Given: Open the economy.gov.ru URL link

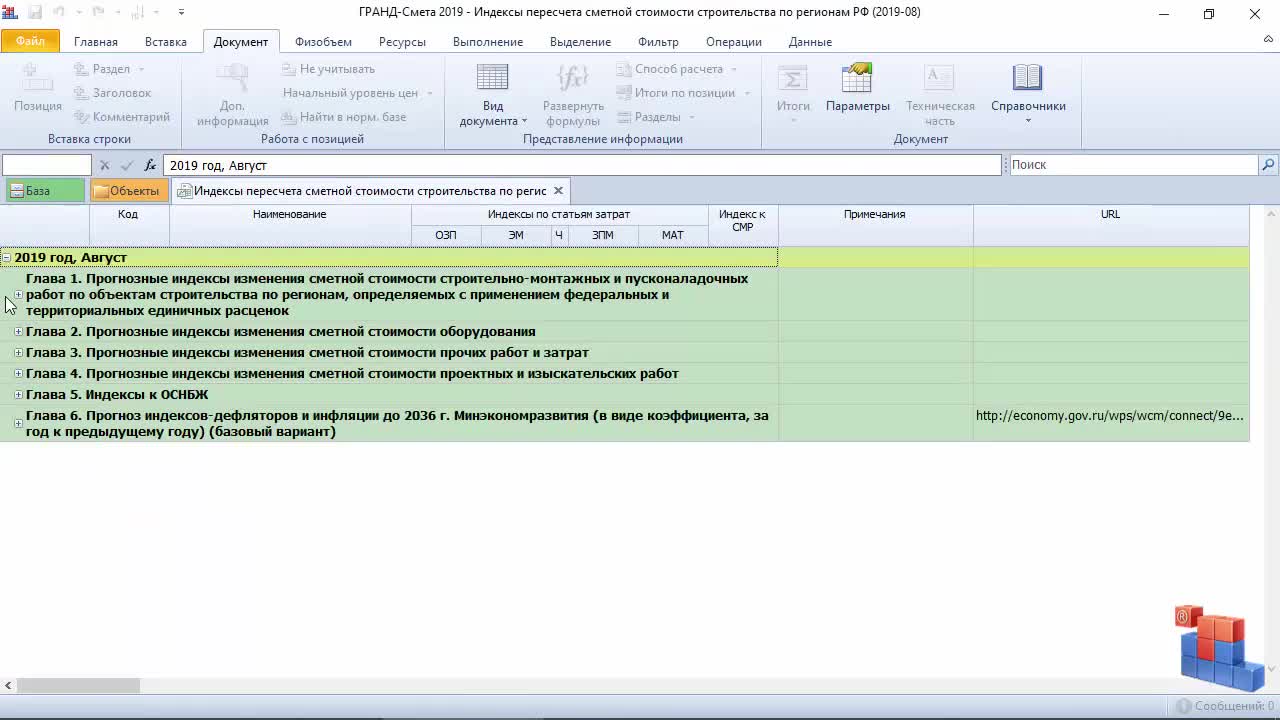Looking at the screenshot, I should 1110,416.
